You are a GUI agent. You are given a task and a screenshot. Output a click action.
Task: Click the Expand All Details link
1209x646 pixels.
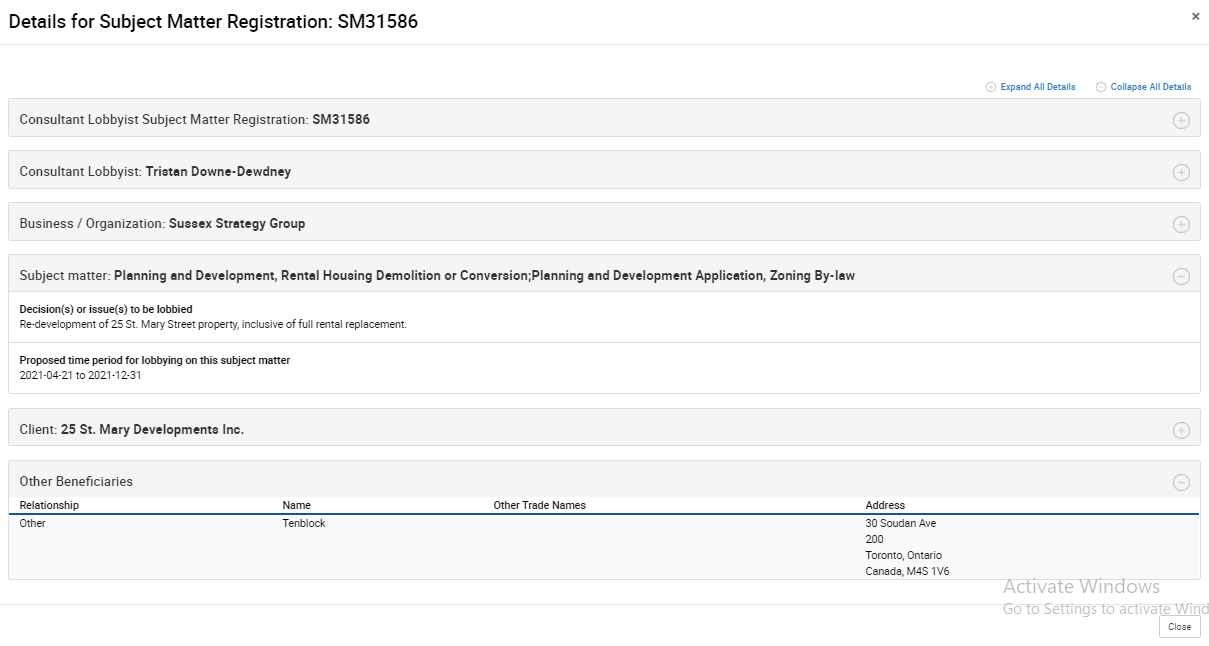click(x=1037, y=87)
